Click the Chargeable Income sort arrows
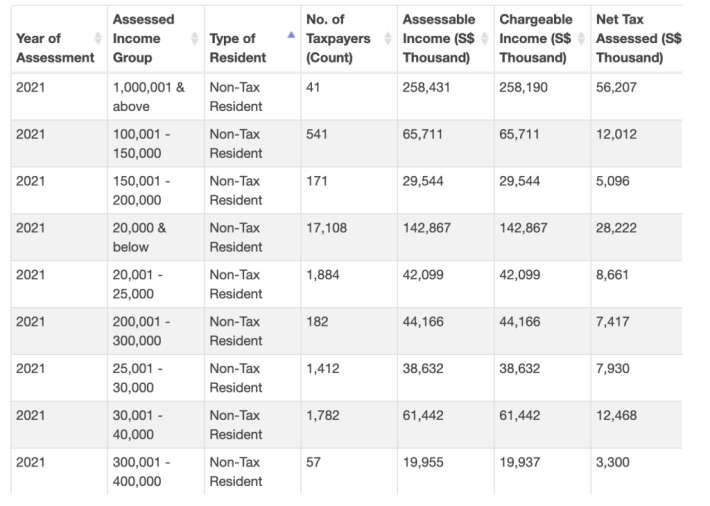 (x=581, y=38)
